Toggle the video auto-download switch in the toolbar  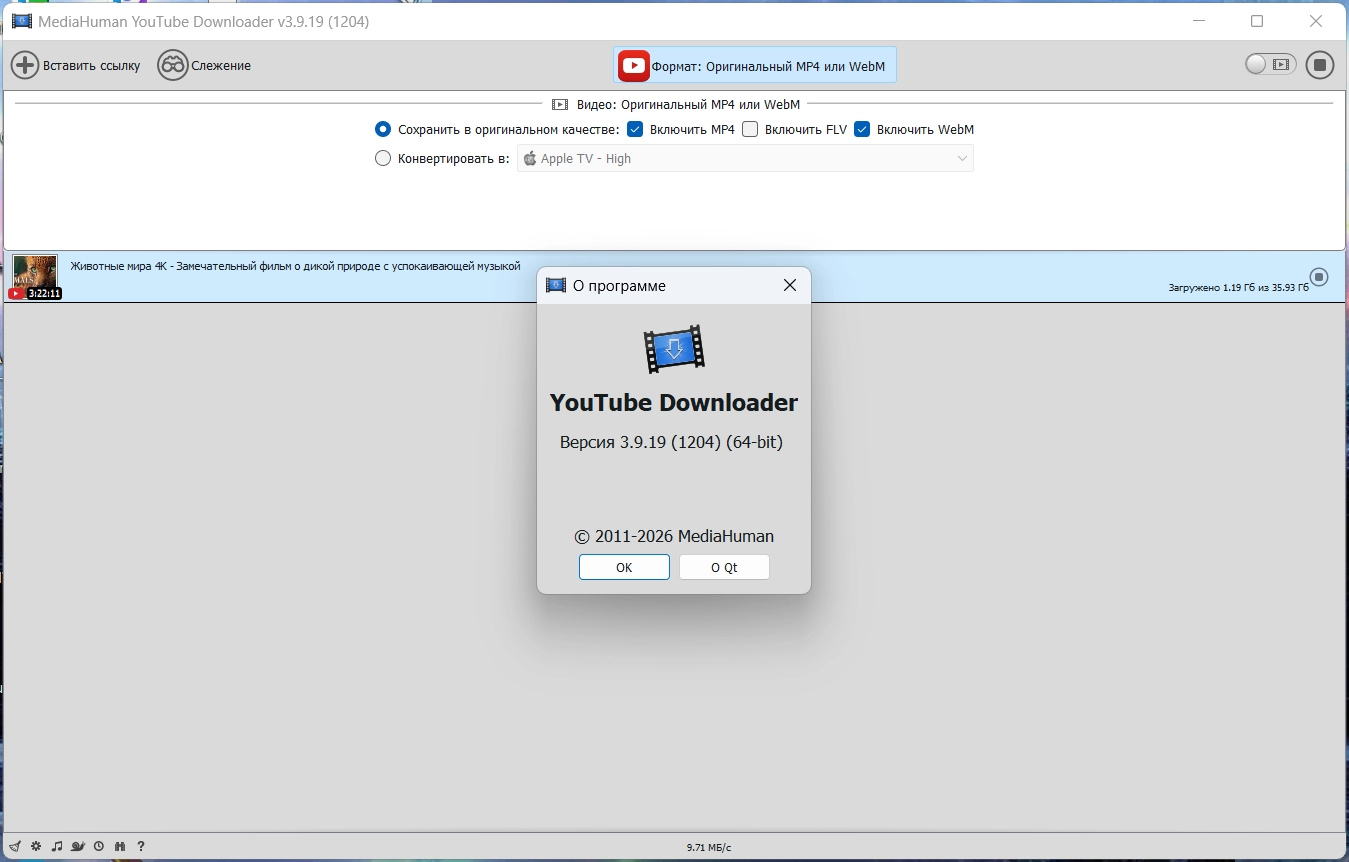pos(1270,65)
